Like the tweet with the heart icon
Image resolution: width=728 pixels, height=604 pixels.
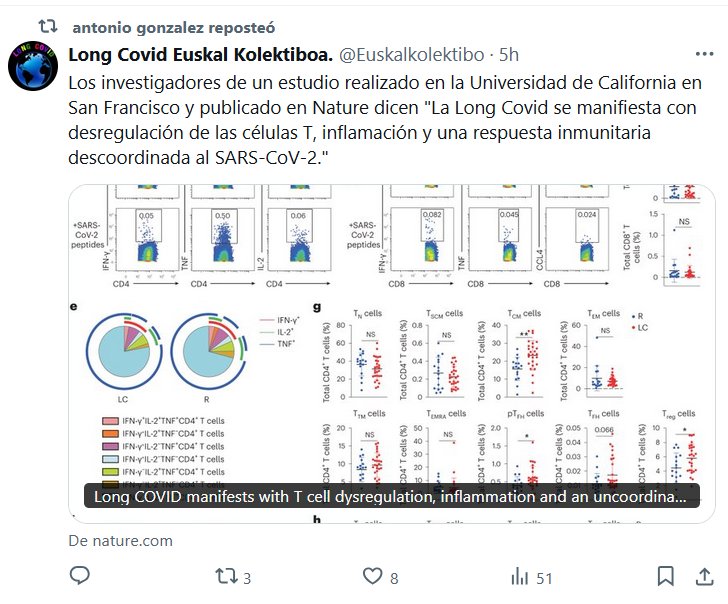(x=372, y=576)
